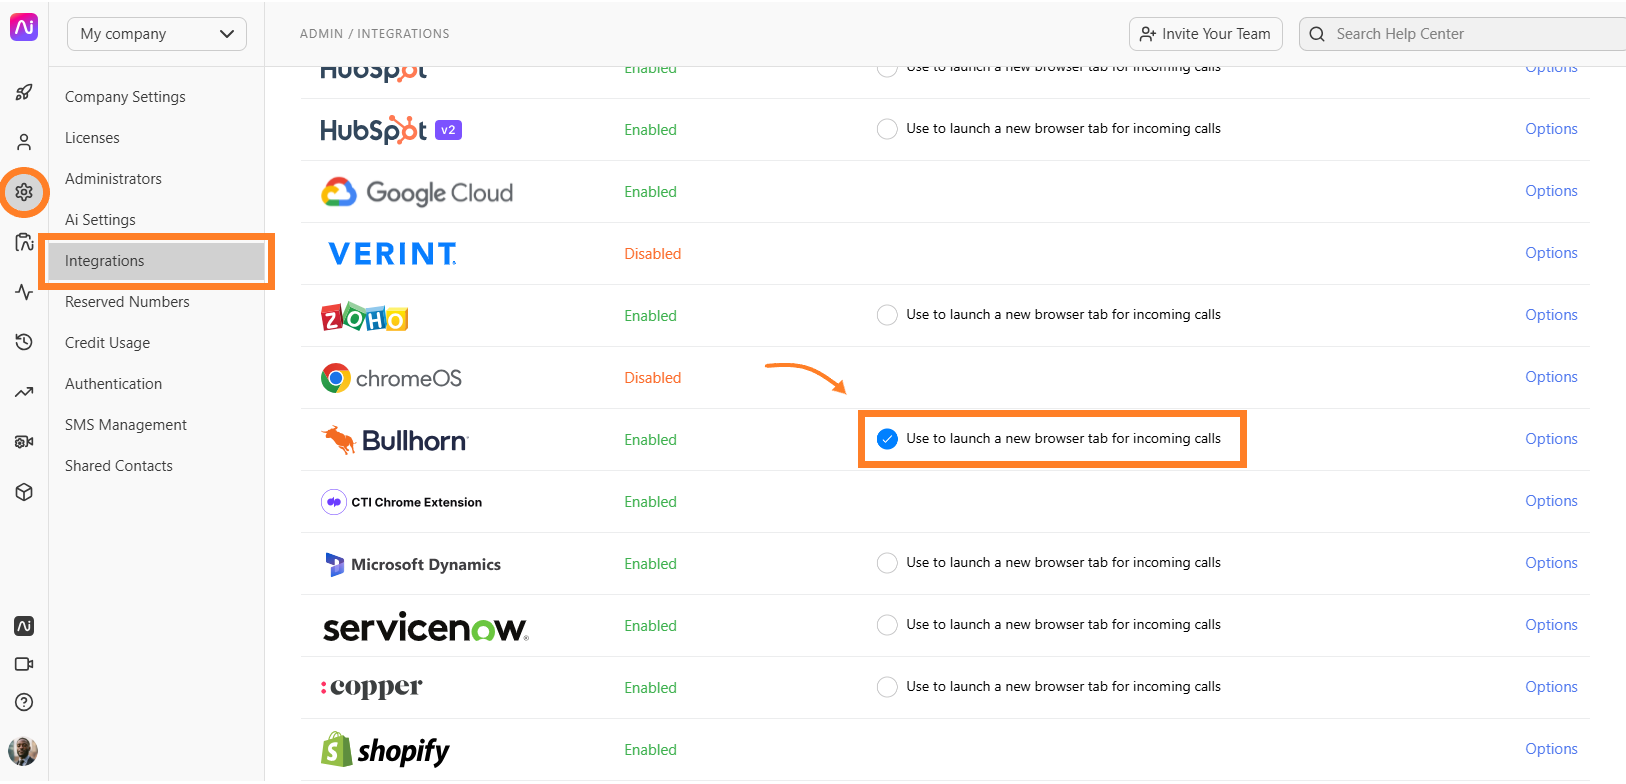Open Authentication menu item

[113, 384]
